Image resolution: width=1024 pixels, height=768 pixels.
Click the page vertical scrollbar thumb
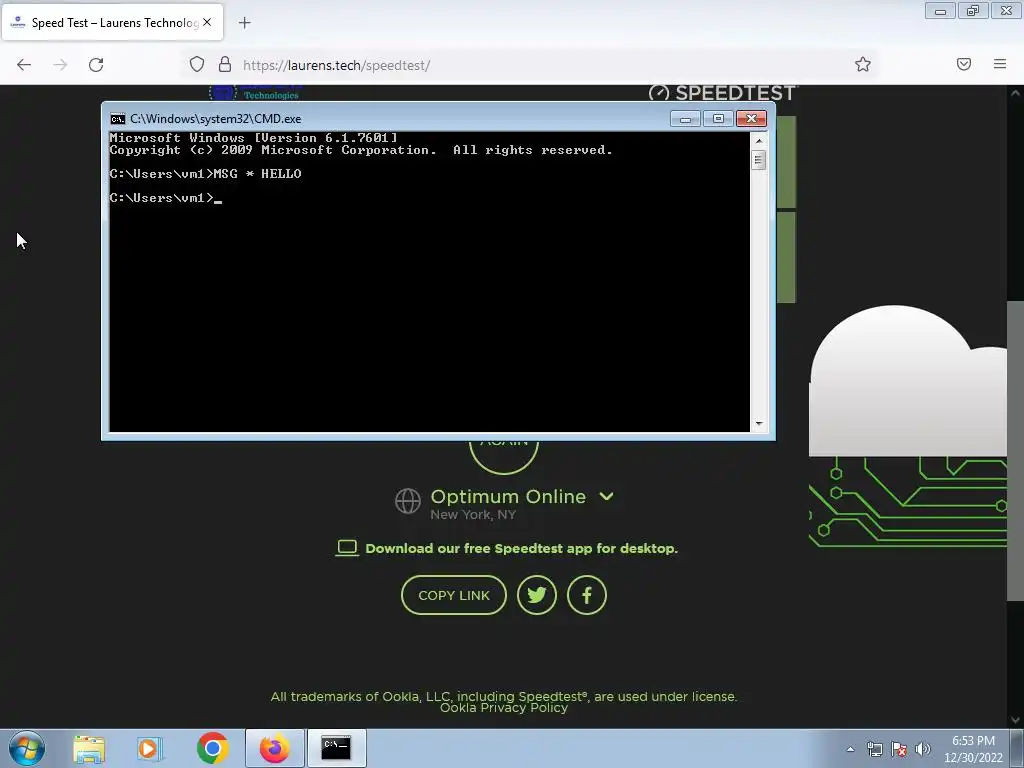click(x=1015, y=451)
